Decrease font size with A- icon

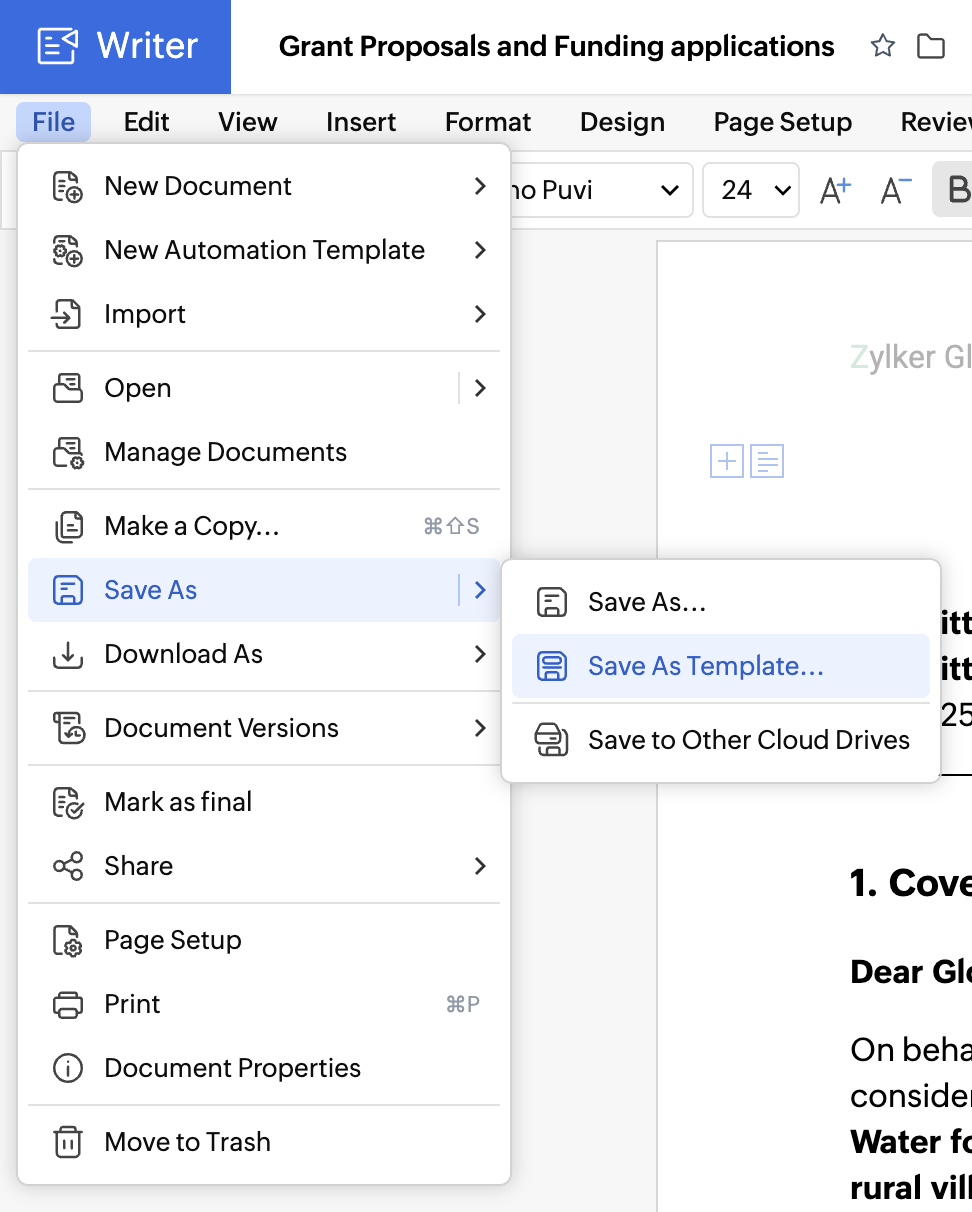pyautogui.click(x=895, y=190)
